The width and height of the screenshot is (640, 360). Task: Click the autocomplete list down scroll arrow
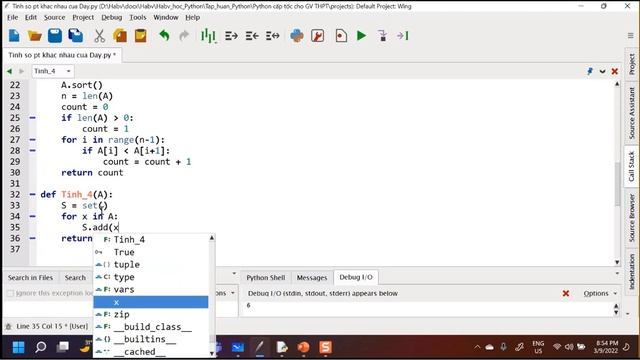212,353
